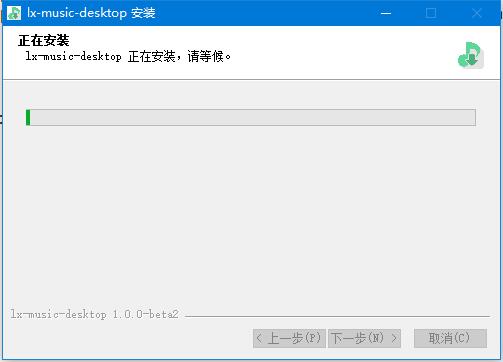Close the lx-music-desktop installer window

click(x=477, y=13)
